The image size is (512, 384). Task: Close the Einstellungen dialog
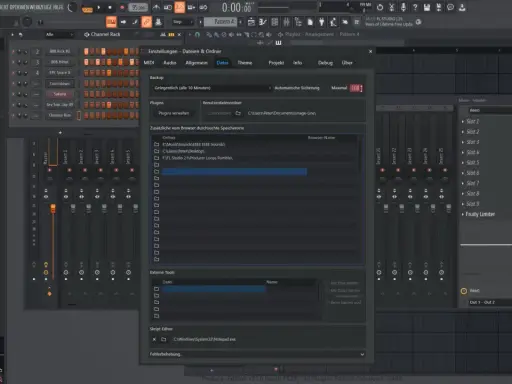(370, 51)
